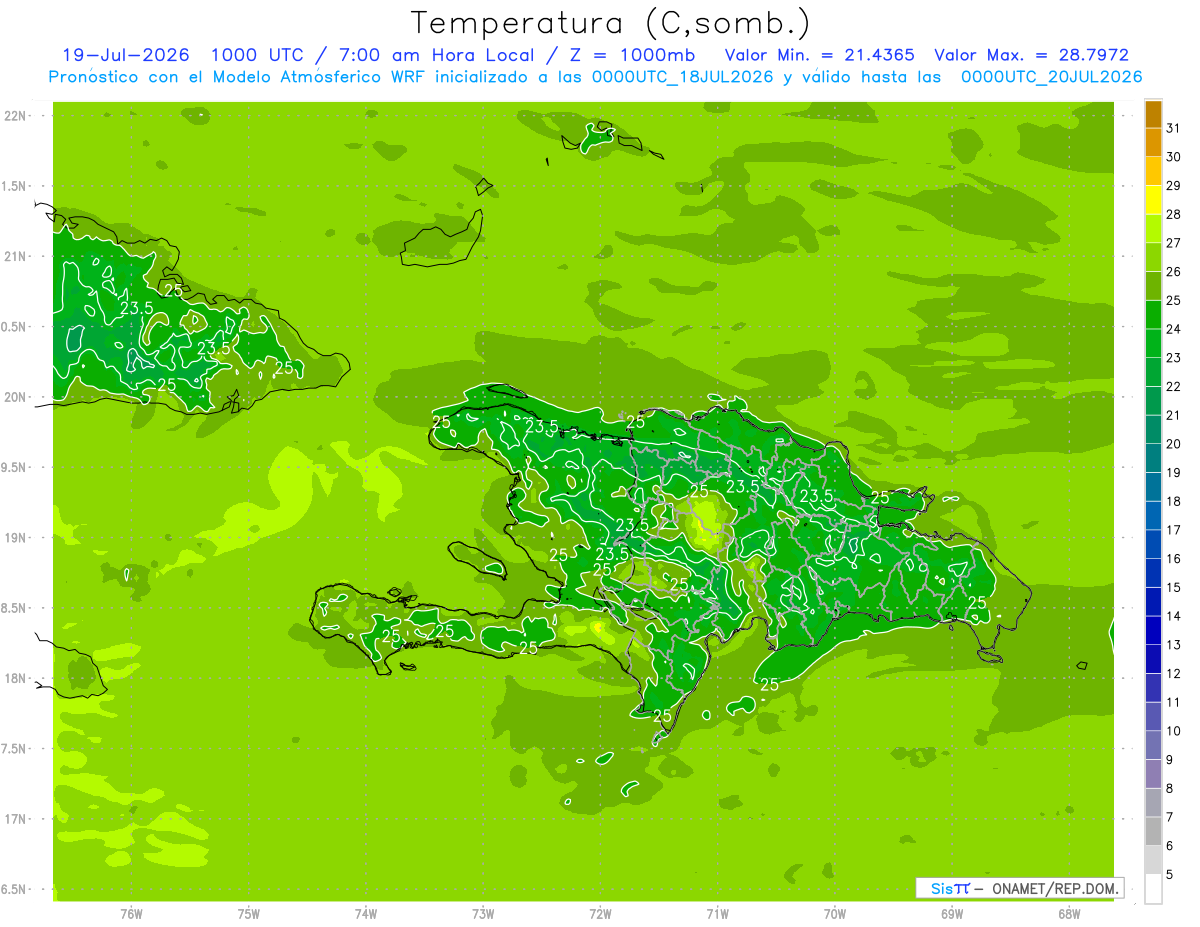Click longitude axis label '76W'
This screenshot has width=1200, height=927.
[x=131, y=914]
